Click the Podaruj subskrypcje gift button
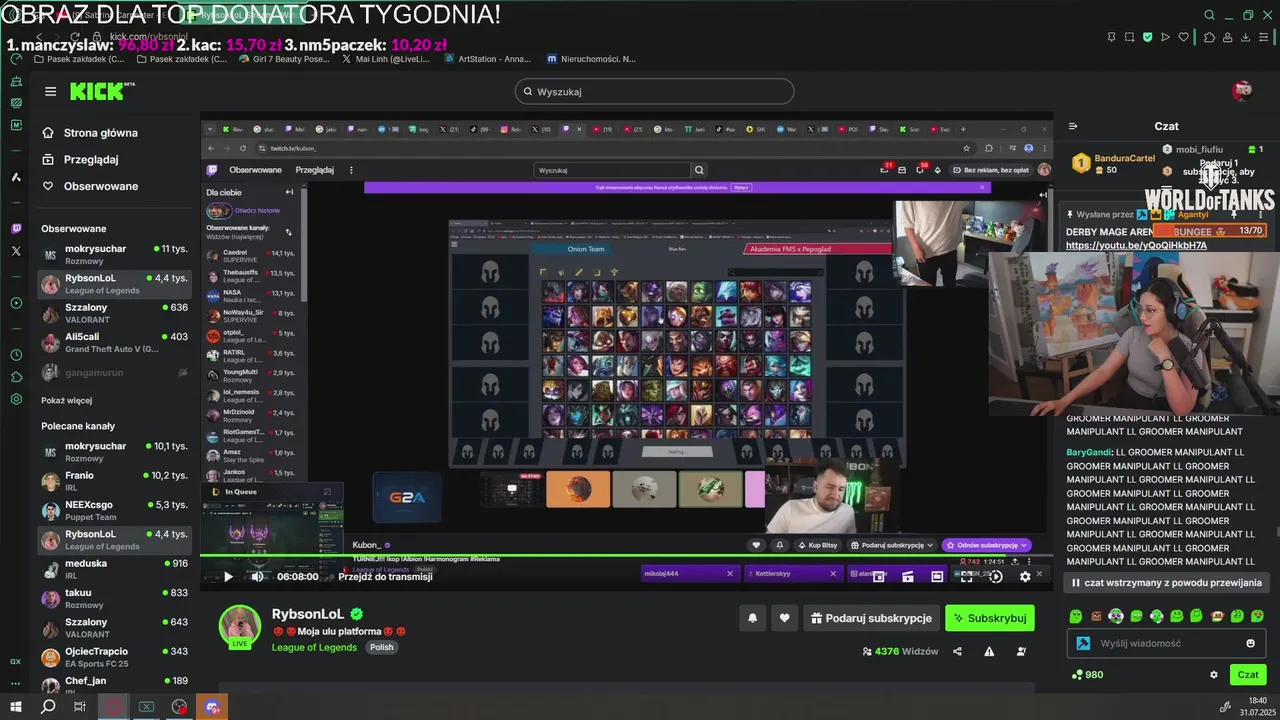 pyautogui.click(x=871, y=618)
